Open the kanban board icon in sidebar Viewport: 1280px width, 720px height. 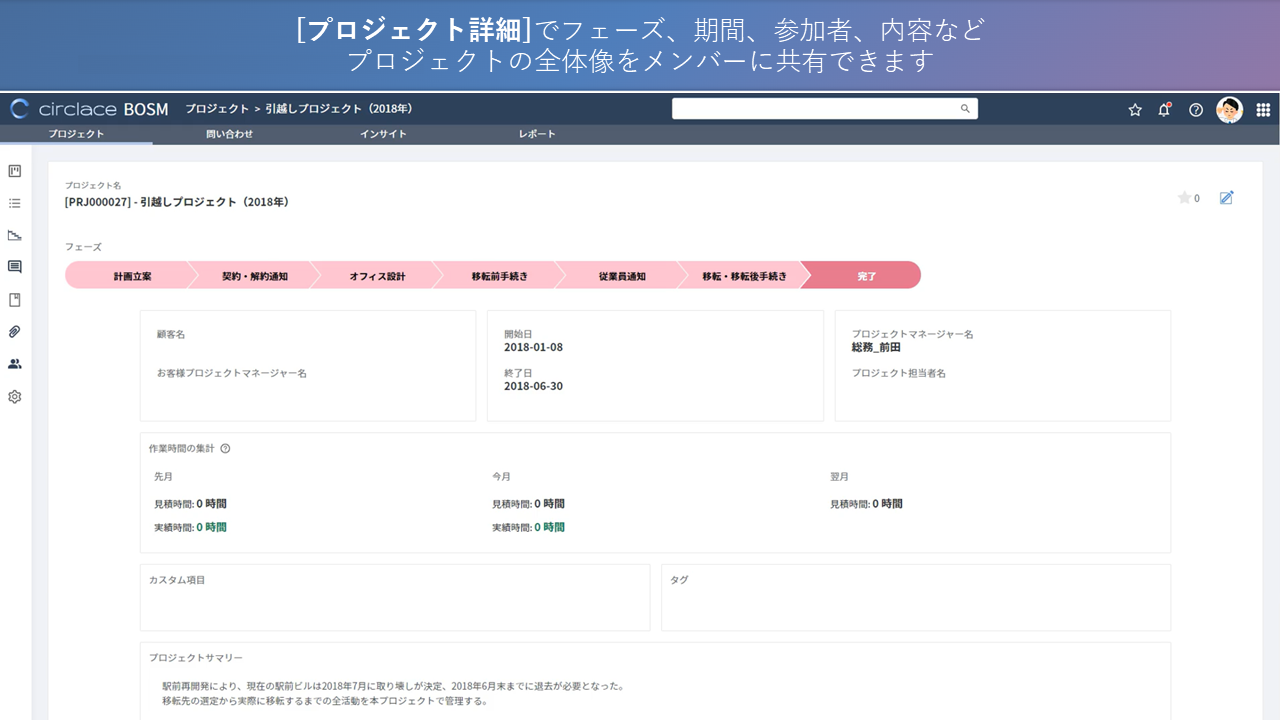tap(15, 171)
